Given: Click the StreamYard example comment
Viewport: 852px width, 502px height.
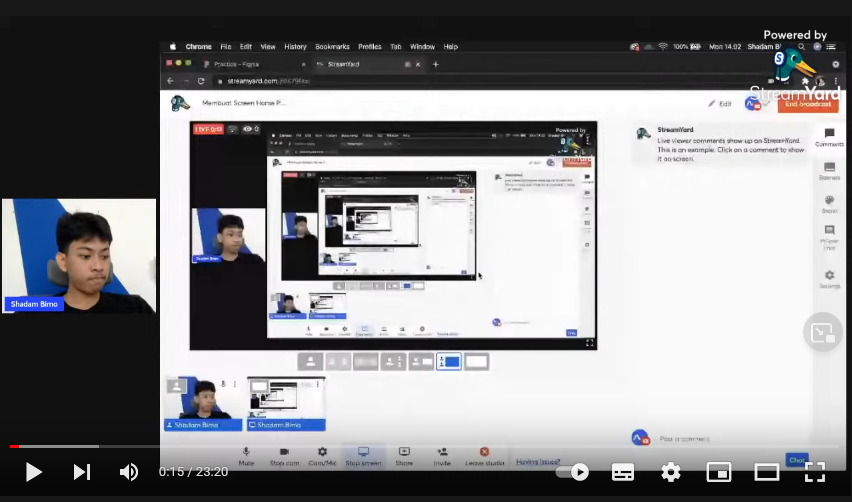Looking at the screenshot, I should [x=721, y=145].
